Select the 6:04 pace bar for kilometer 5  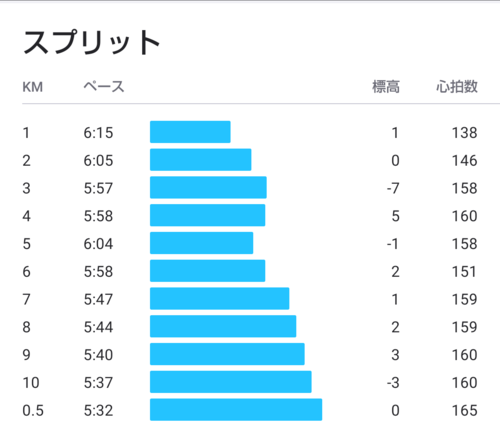point(201,243)
